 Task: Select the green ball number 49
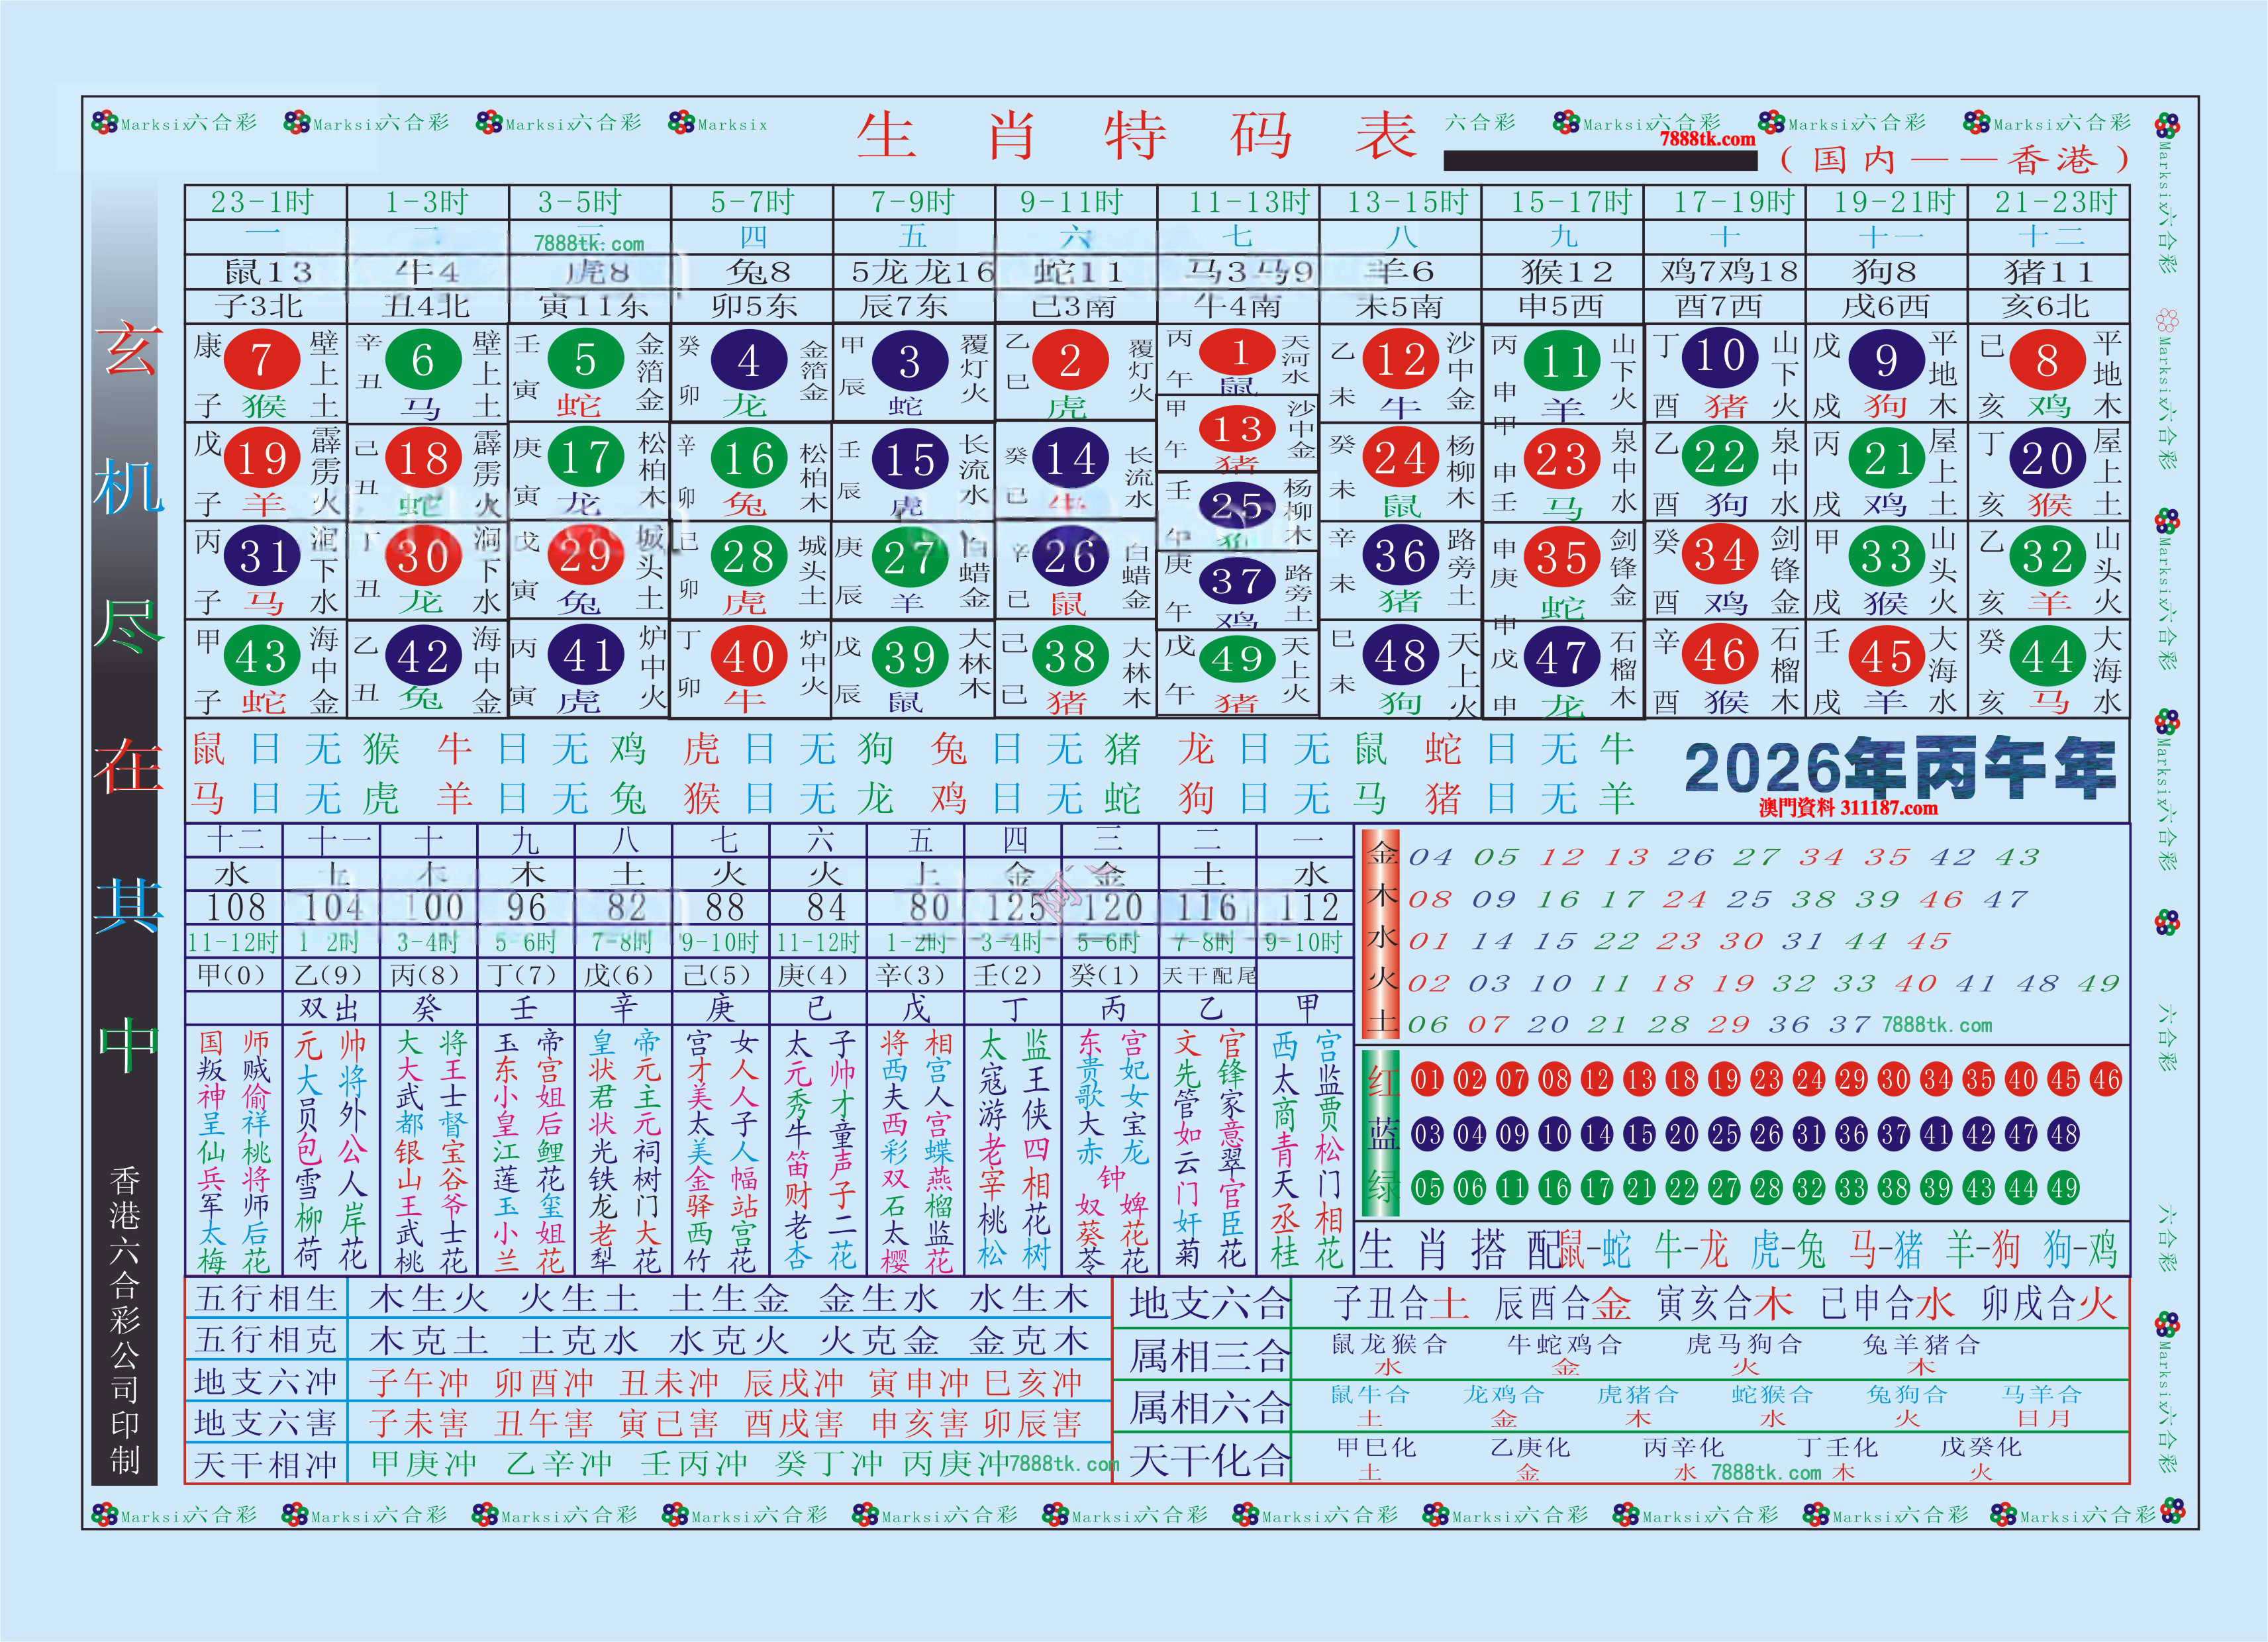(x=1237, y=658)
